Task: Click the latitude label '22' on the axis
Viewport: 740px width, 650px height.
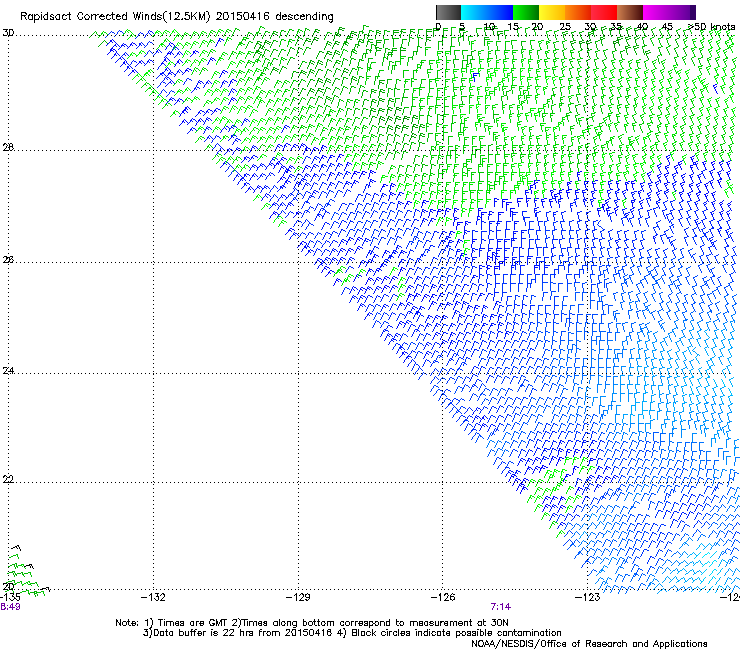Action: pos(8,479)
